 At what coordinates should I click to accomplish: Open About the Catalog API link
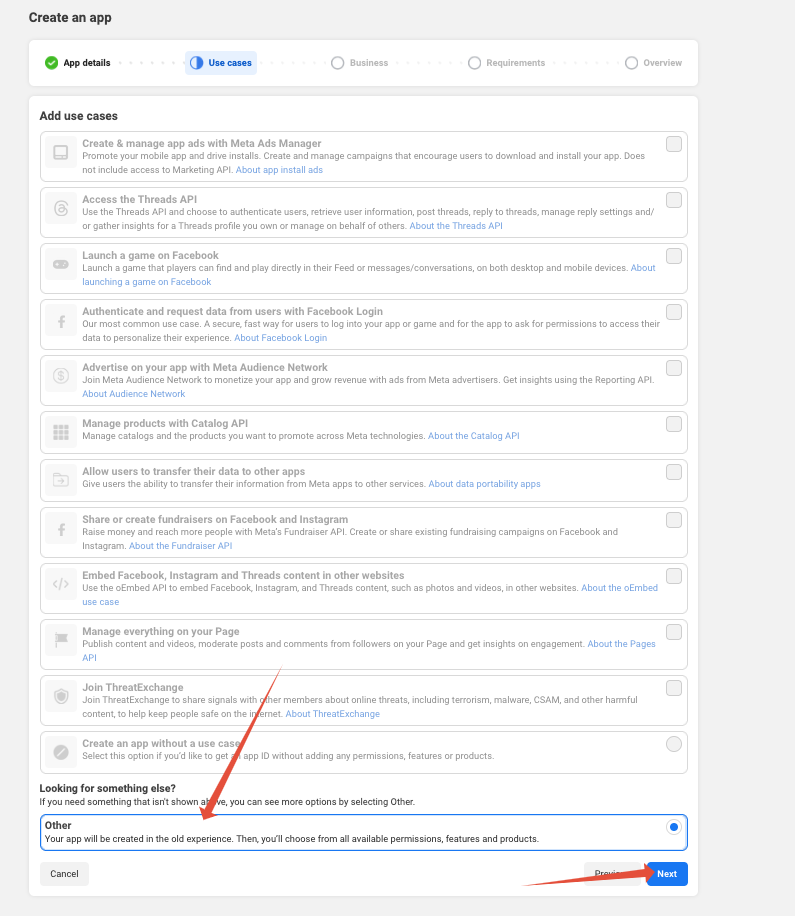(474, 436)
